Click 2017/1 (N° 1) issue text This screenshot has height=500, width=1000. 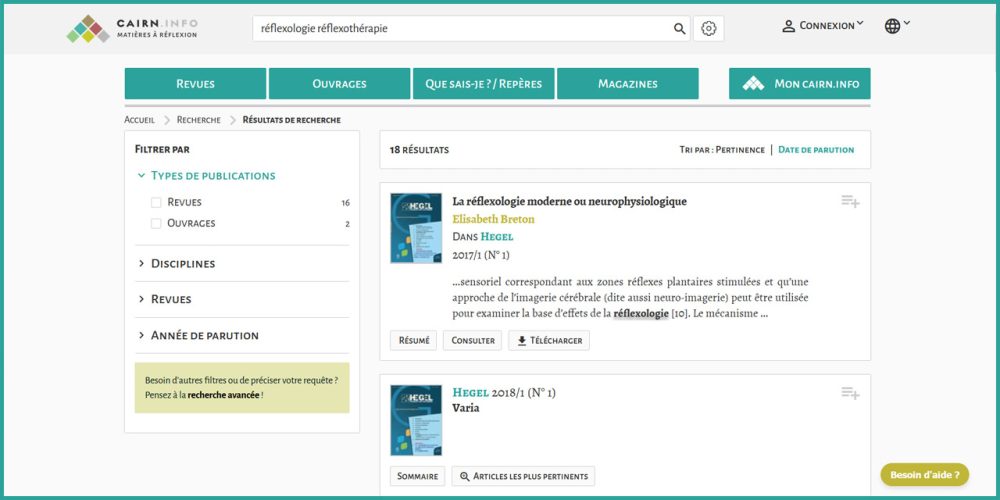pyautogui.click(x=481, y=255)
